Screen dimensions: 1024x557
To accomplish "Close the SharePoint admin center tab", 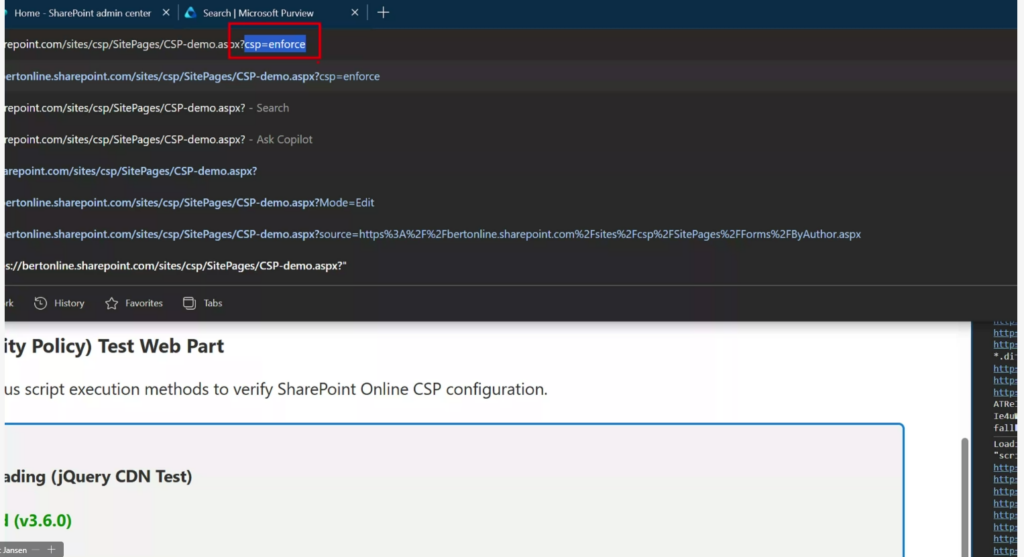I will (167, 13).
